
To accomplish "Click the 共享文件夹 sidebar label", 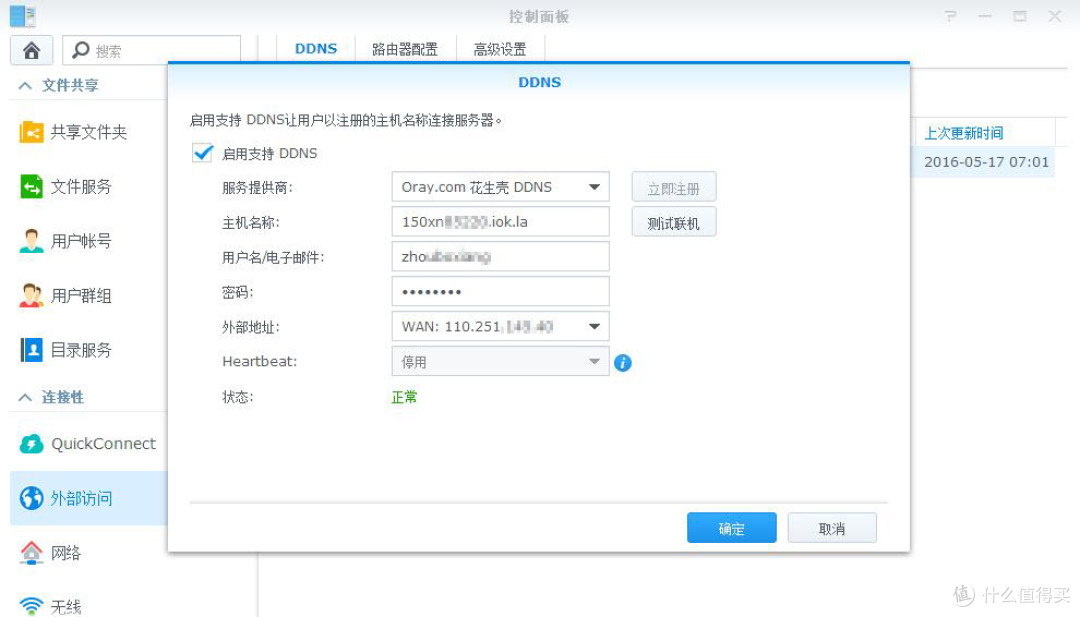I will pyautogui.click(x=89, y=132).
